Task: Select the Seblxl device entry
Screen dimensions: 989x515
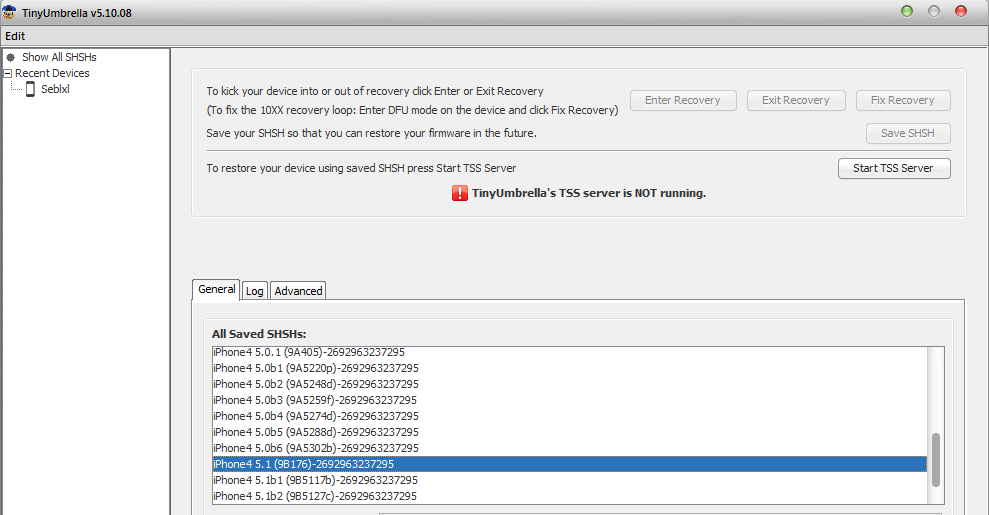Action: pyautogui.click(x=56, y=90)
